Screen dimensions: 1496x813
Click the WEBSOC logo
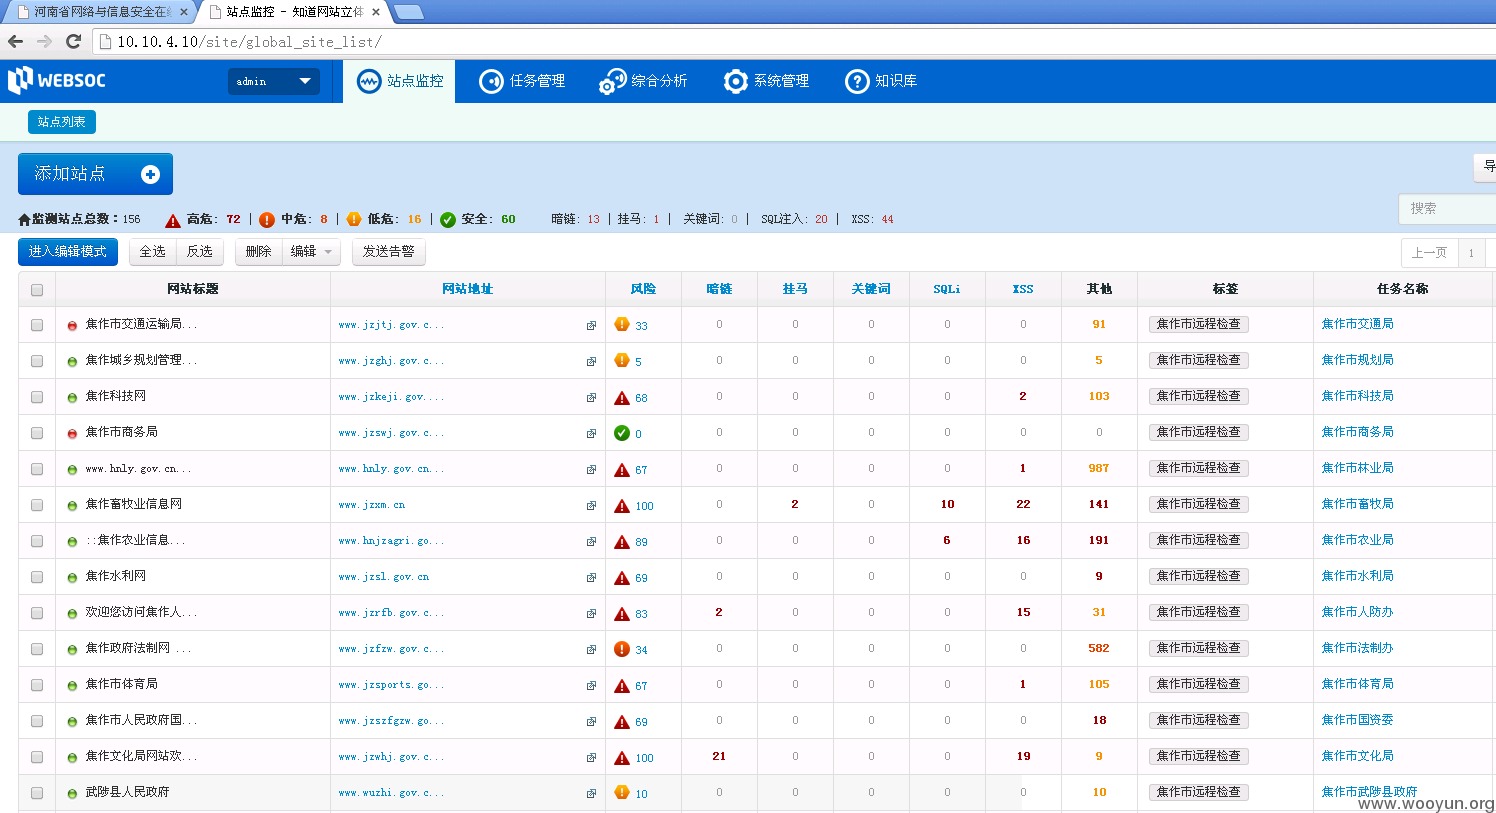[x=57, y=81]
